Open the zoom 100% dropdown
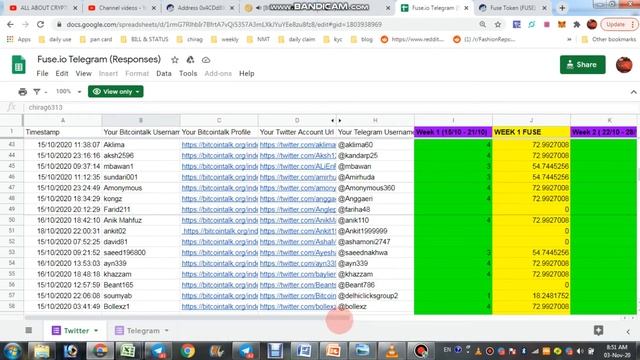The image size is (640, 360). 68,91
